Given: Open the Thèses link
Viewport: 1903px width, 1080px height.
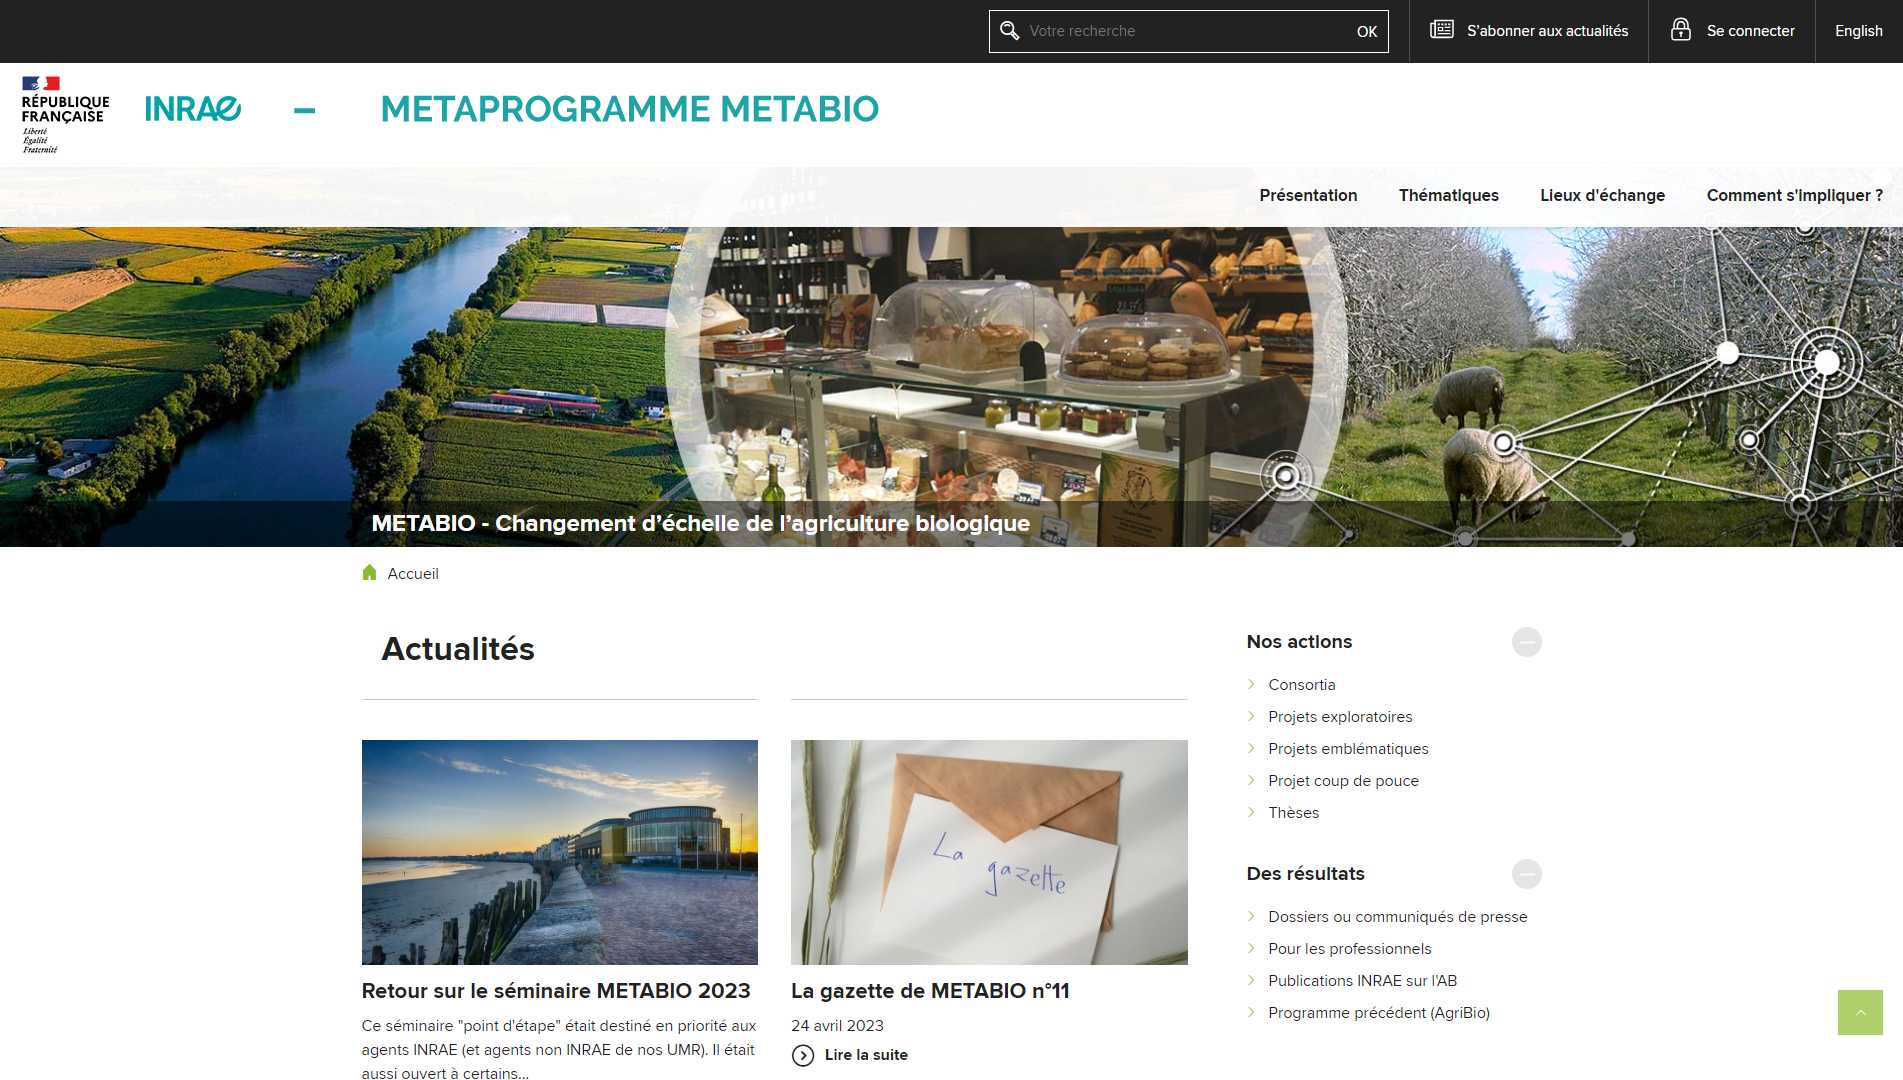Looking at the screenshot, I should coord(1293,813).
